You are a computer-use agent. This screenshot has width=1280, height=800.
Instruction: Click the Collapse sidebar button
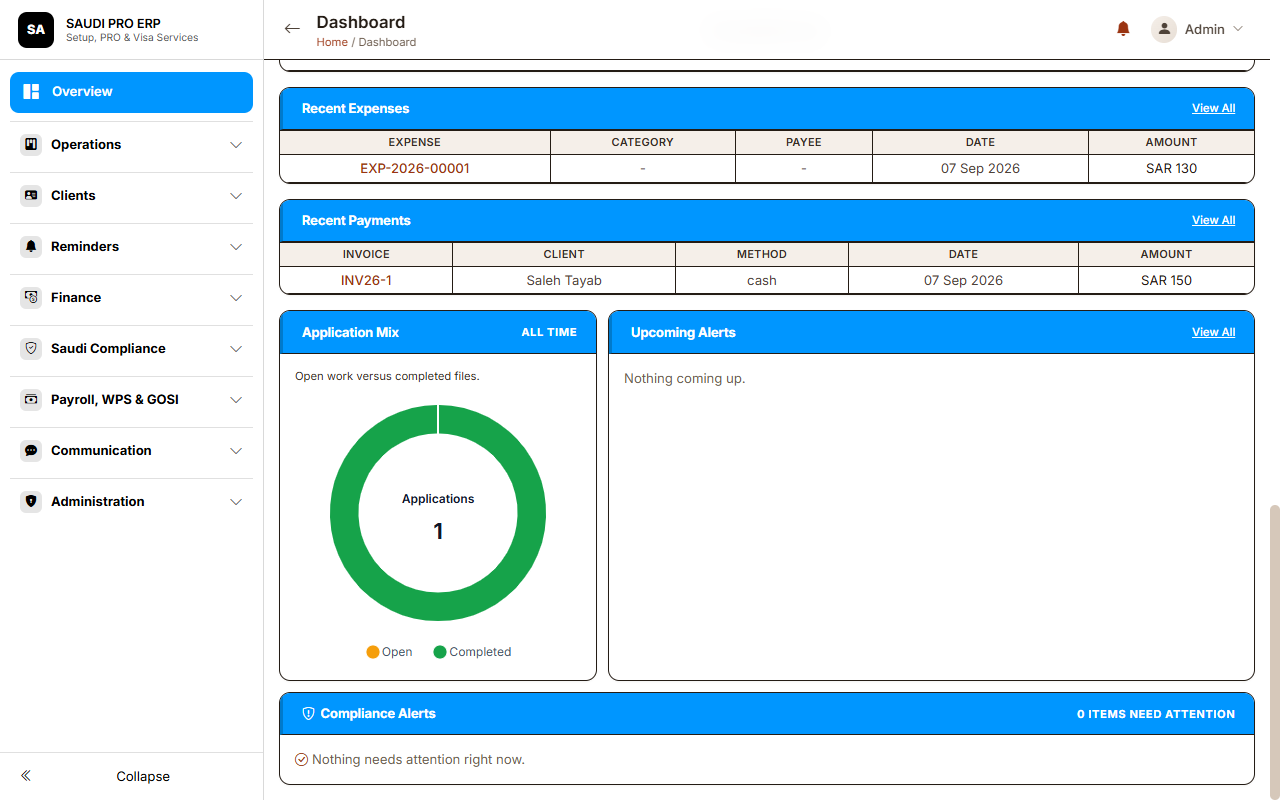[x=131, y=776]
